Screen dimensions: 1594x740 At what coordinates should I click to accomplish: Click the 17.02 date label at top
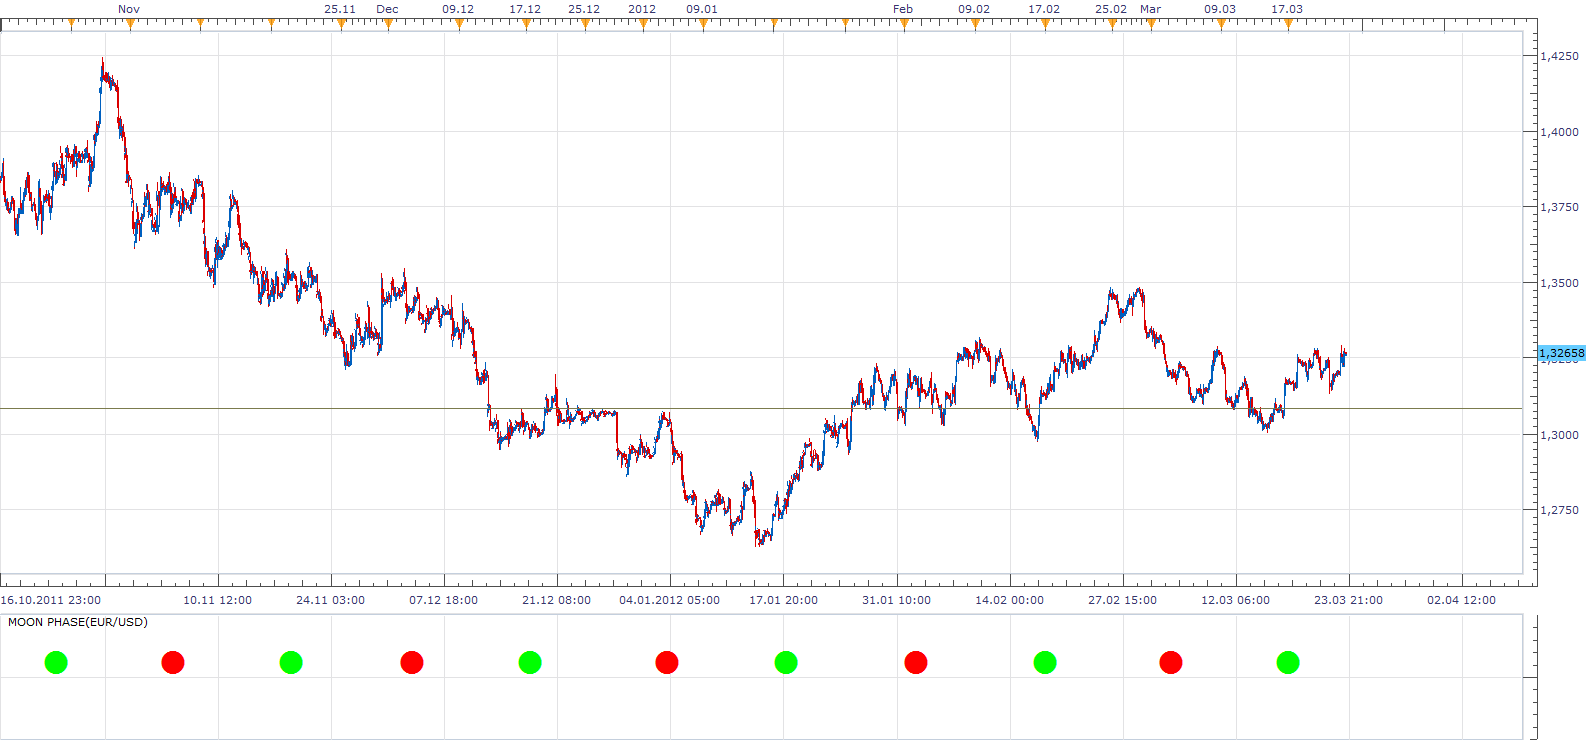coord(1044,9)
